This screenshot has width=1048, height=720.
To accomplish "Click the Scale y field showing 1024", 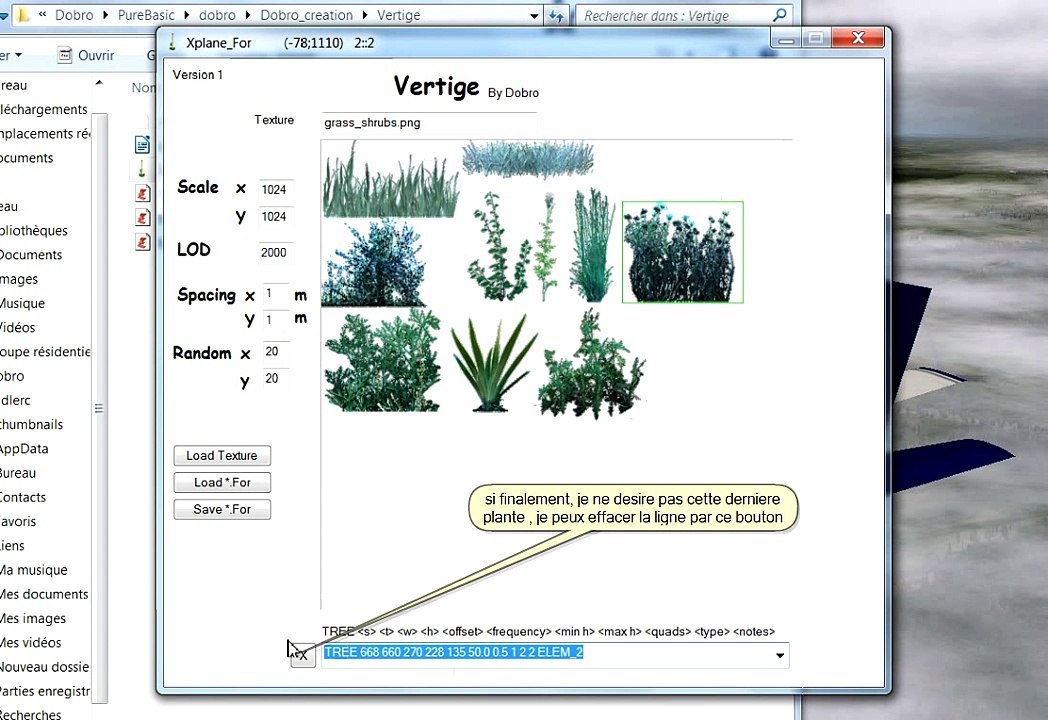I will point(275,217).
